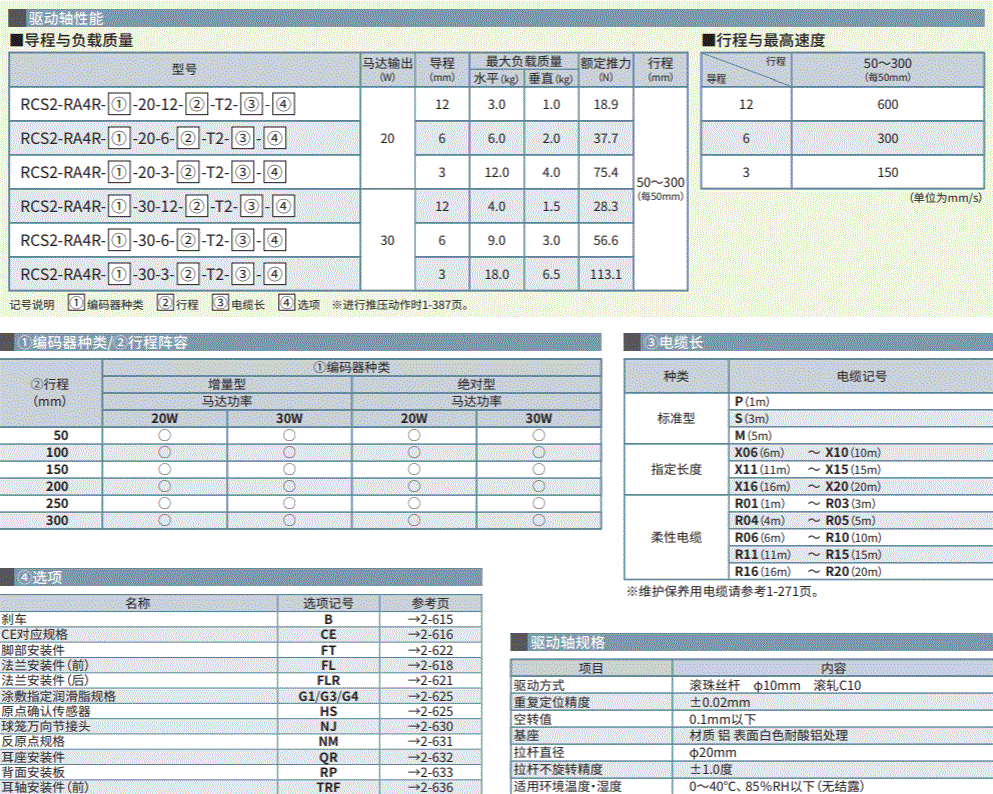The image size is (993, 794).
Task: Click circle for 200 stroke absolute 30W
Action: point(539,486)
